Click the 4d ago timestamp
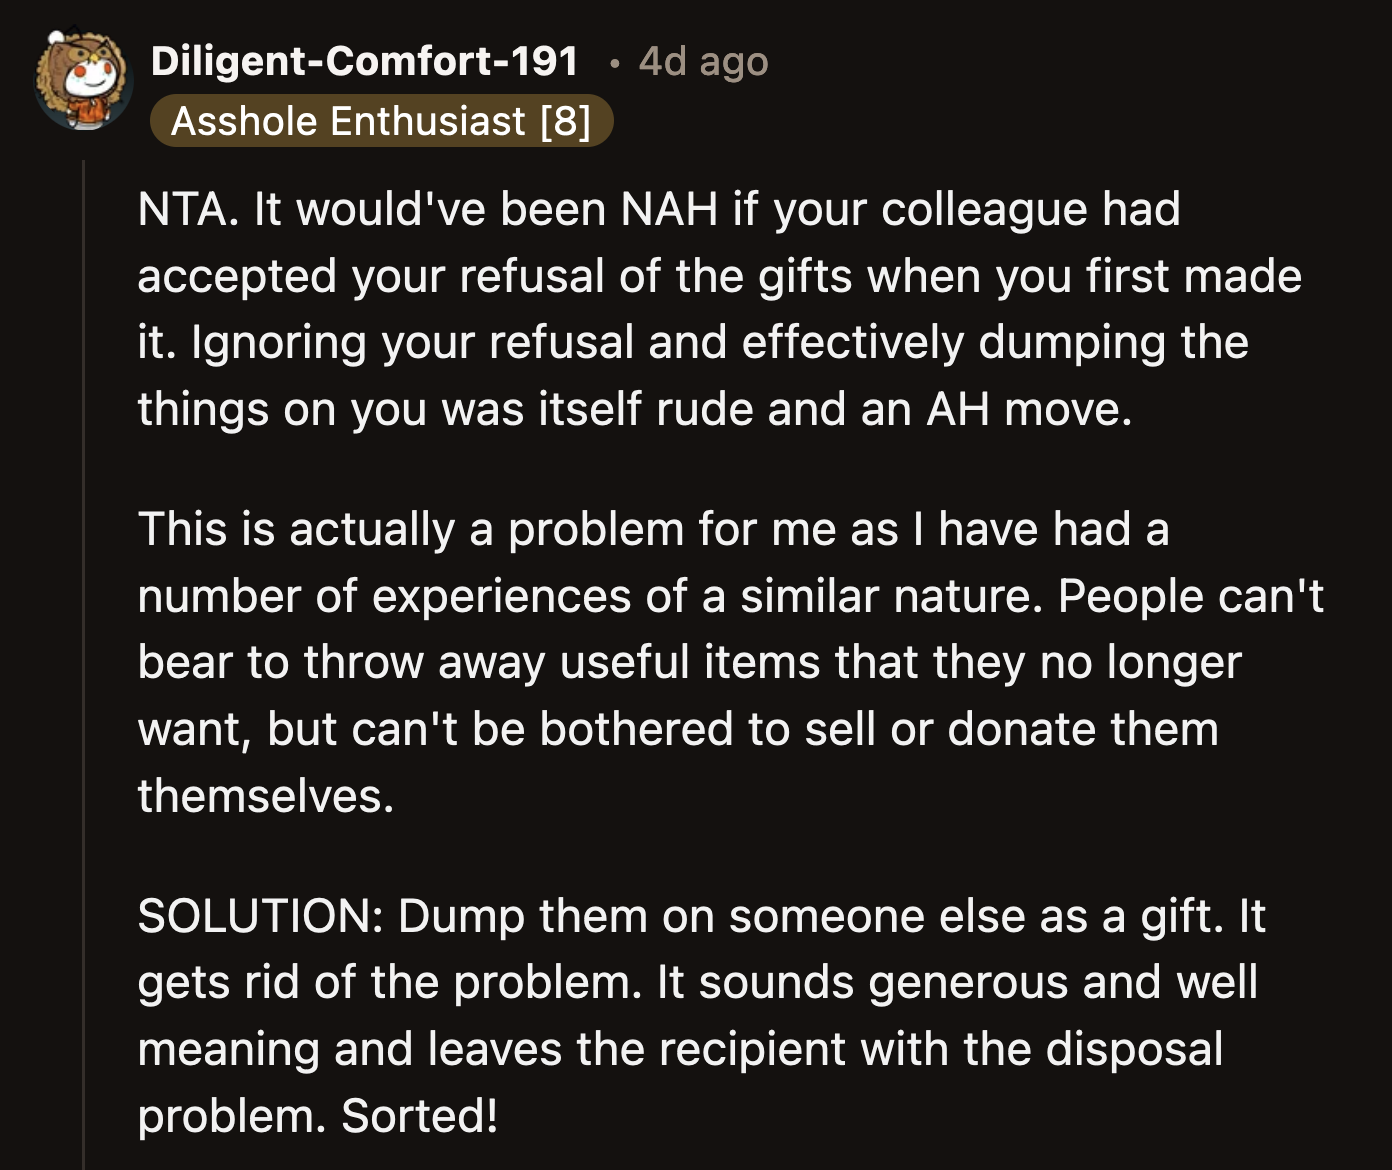The height and width of the screenshot is (1170, 1392). tap(700, 60)
